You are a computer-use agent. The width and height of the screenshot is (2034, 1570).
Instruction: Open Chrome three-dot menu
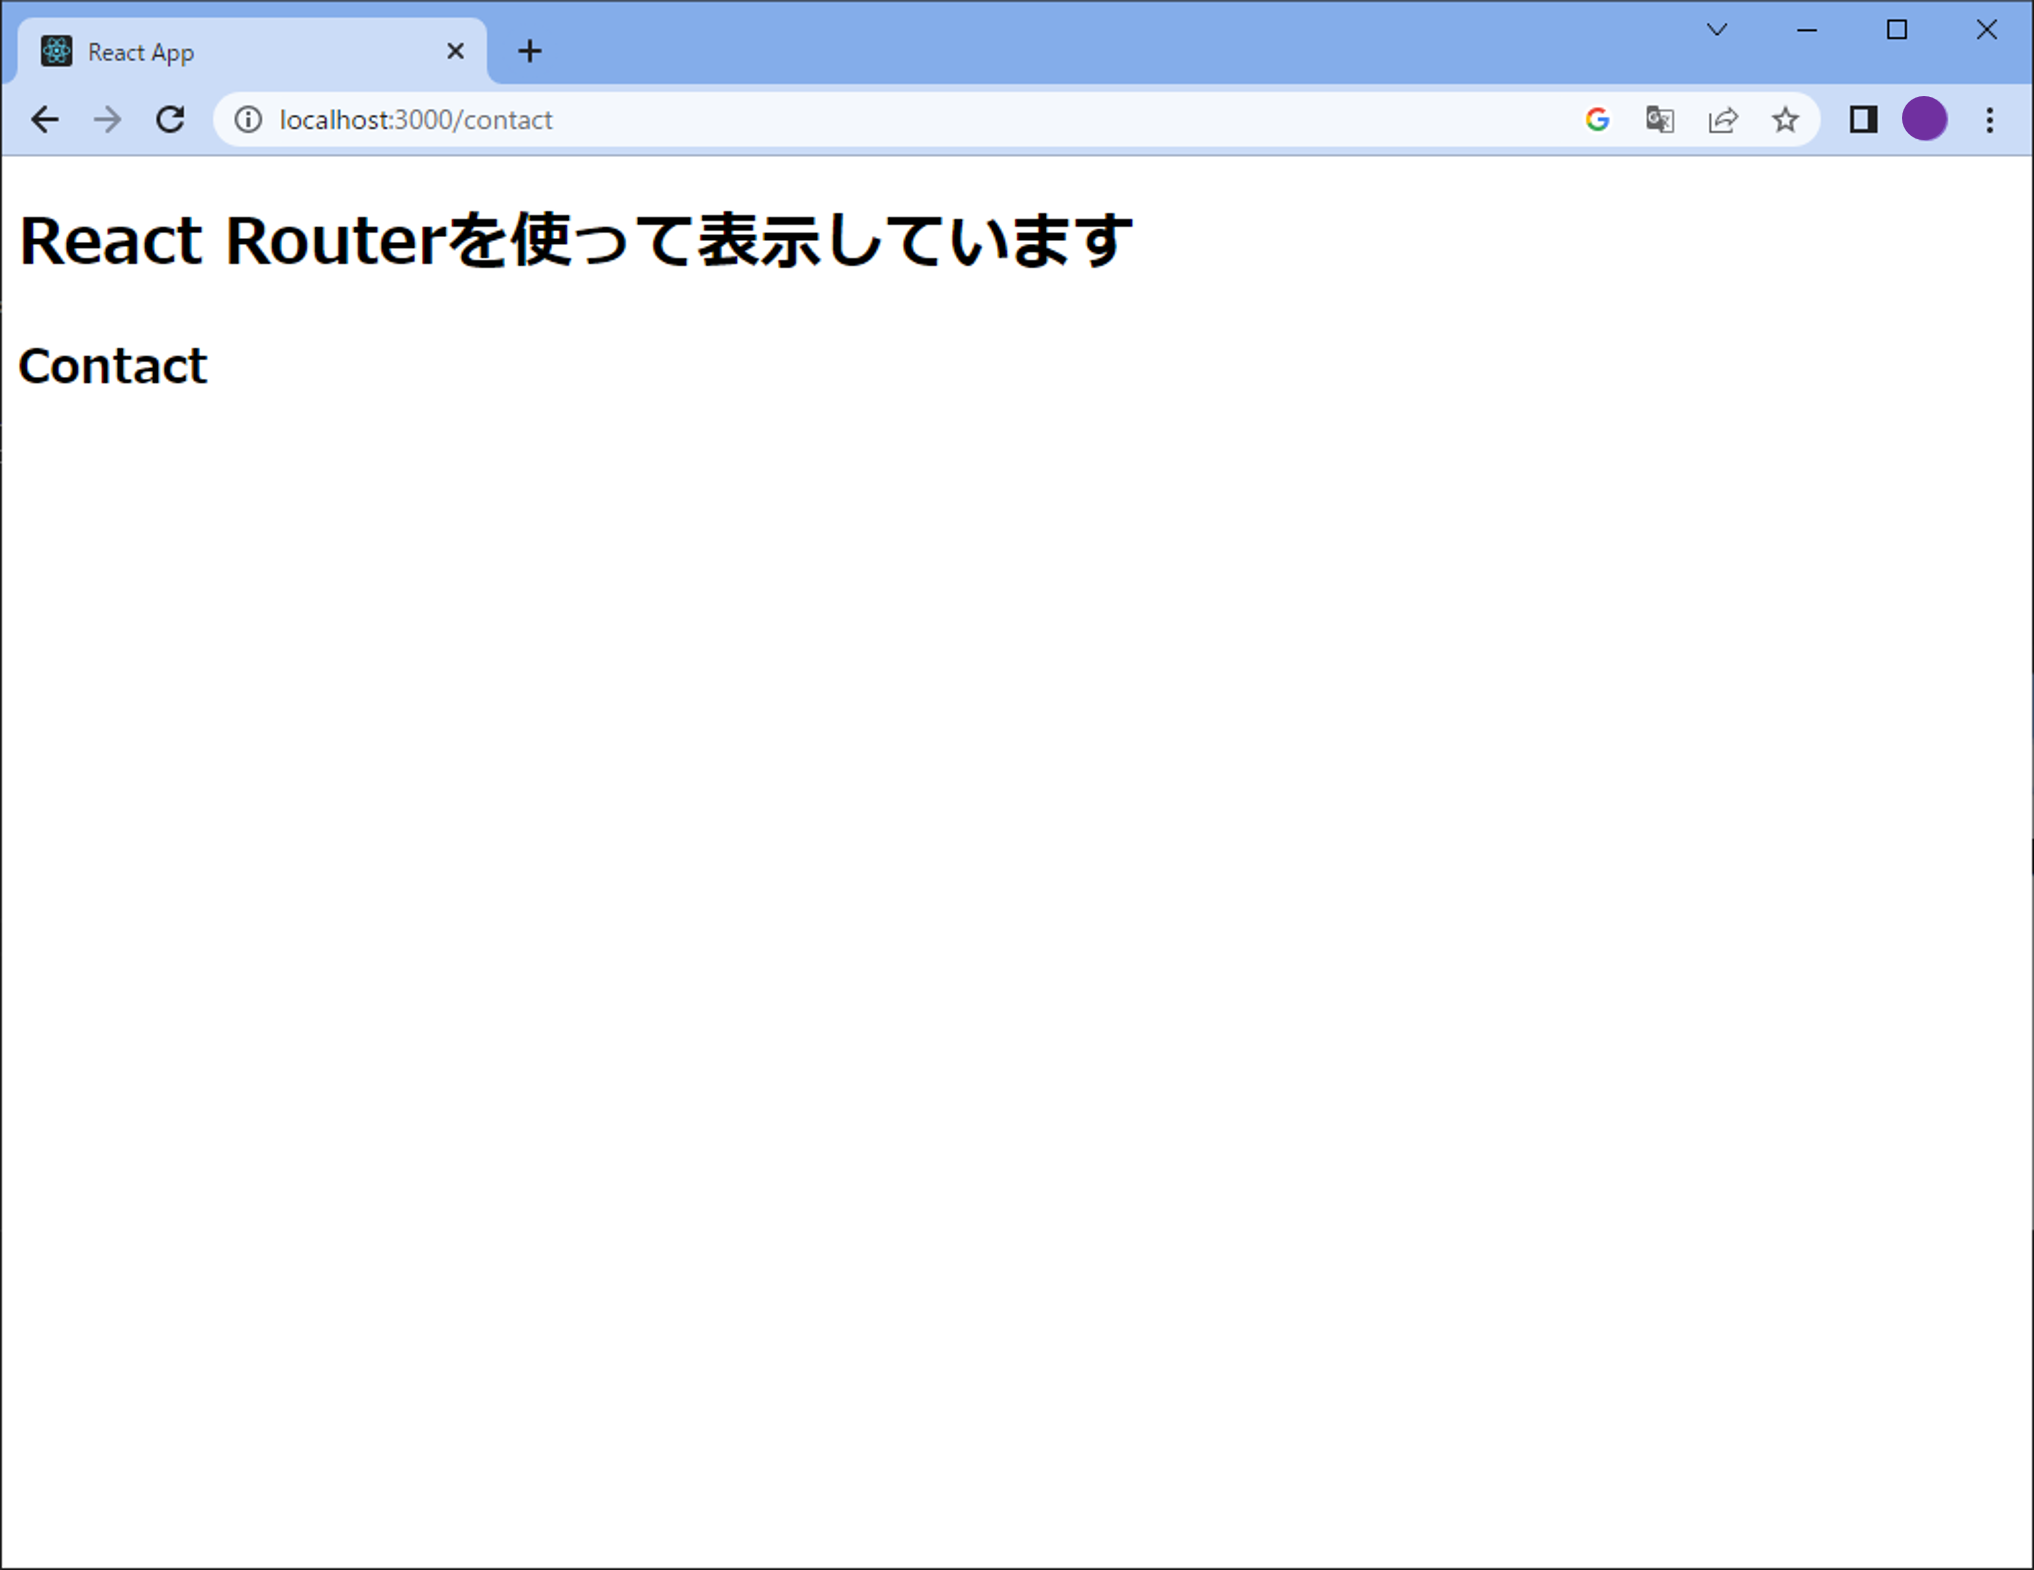(1990, 120)
